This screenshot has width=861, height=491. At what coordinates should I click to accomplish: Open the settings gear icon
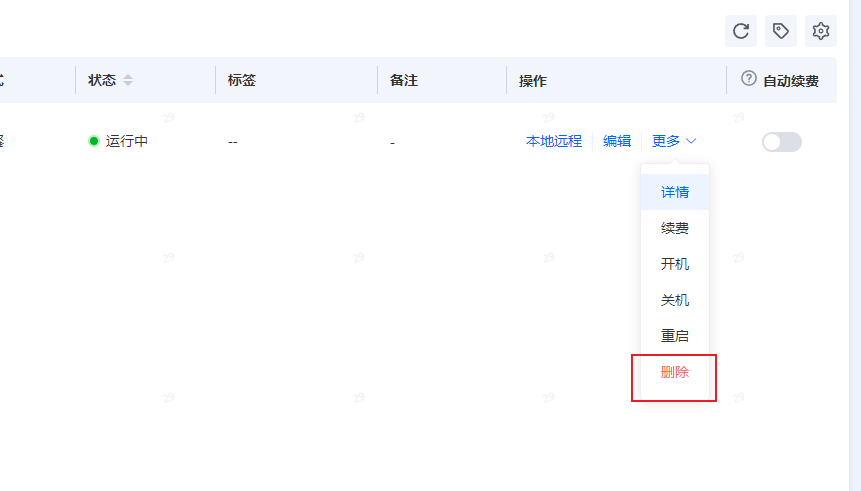[x=821, y=31]
